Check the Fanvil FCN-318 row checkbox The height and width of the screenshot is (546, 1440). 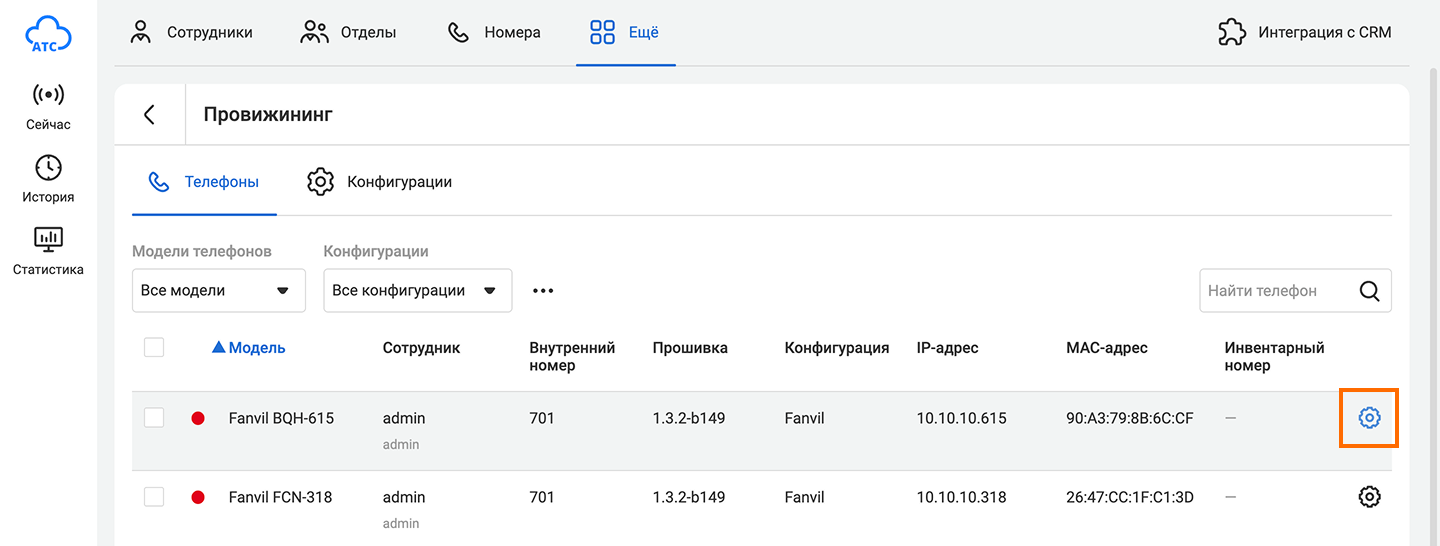pos(154,497)
